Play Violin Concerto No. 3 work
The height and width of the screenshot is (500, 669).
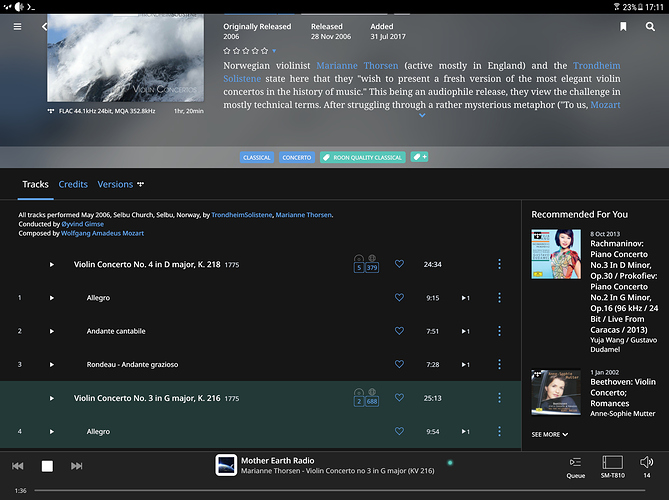[x=52, y=398]
